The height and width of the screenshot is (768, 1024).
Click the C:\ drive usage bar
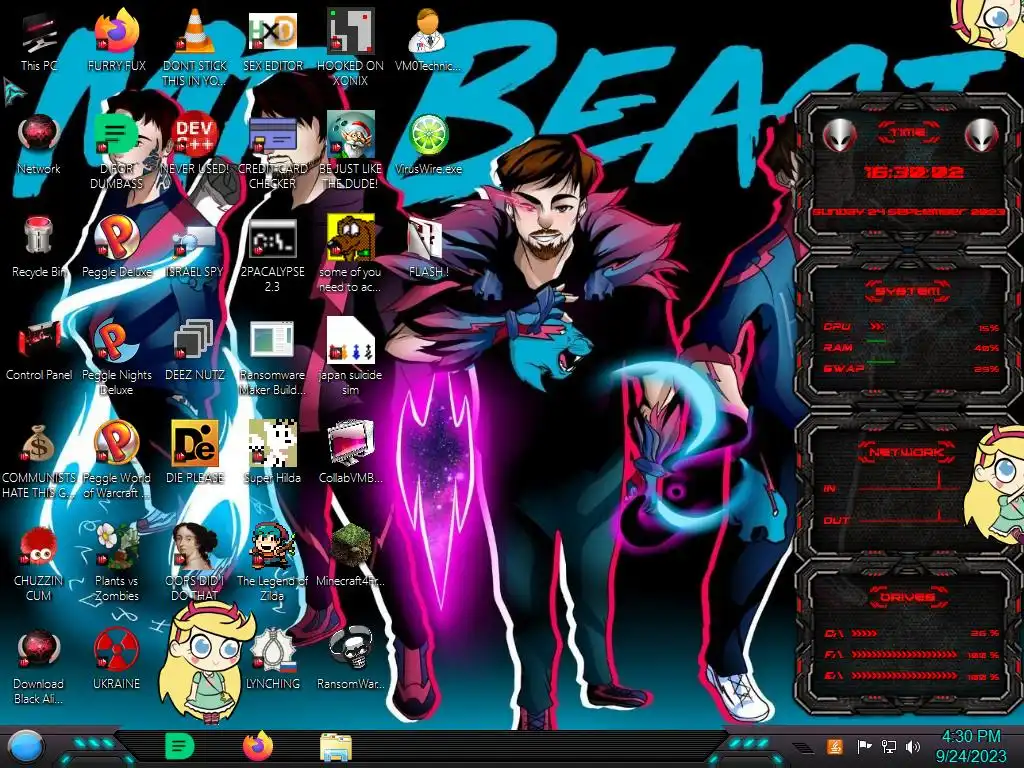point(911,633)
